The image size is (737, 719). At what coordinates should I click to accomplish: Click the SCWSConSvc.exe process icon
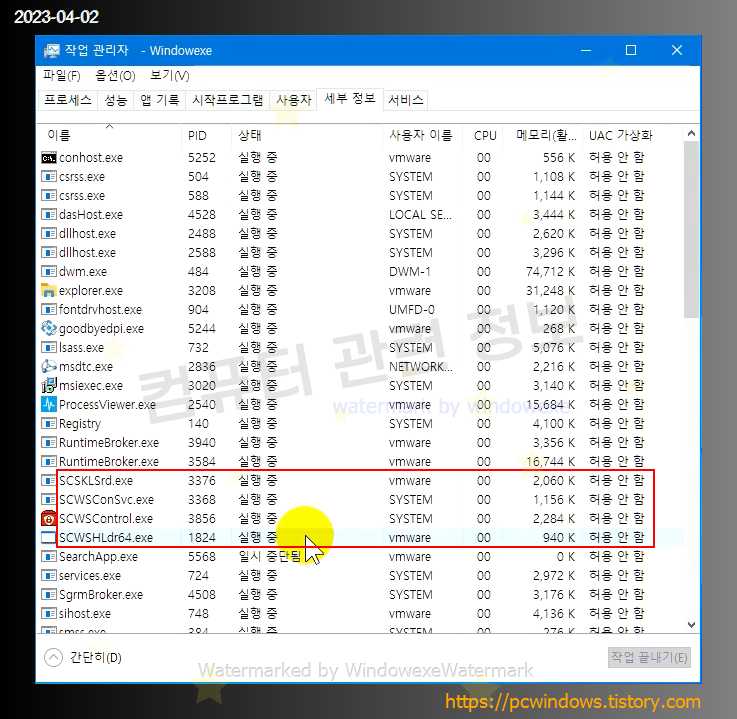(48, 500)
